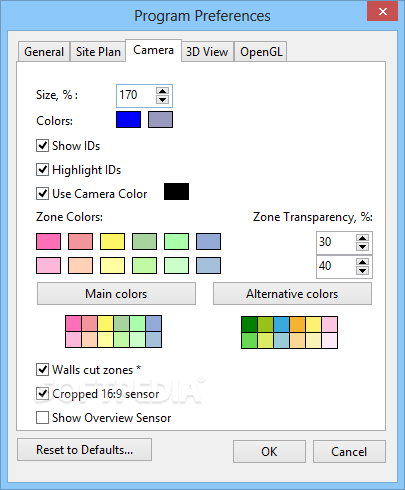Pick the blue camera color swatch

pyautogui.click(x=128, y=120)
